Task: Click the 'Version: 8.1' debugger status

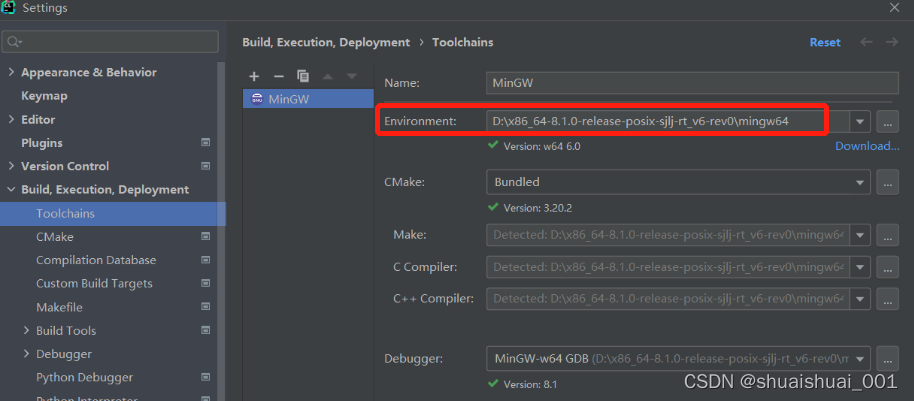Action: tap(530, 384)
